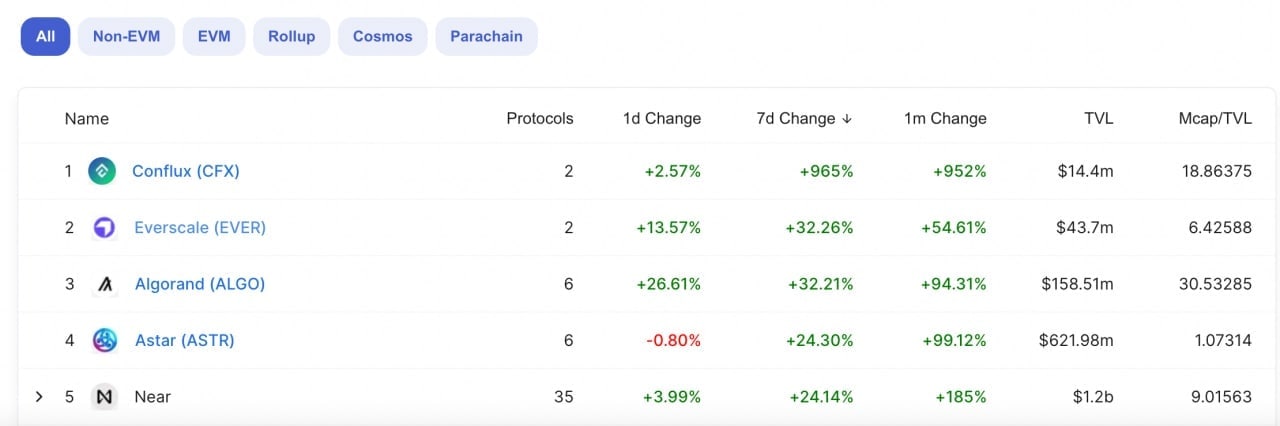Click the Conflux chain logo icon
The image size is (1280, 426).
pyautogui.click(x=102, y=171)
